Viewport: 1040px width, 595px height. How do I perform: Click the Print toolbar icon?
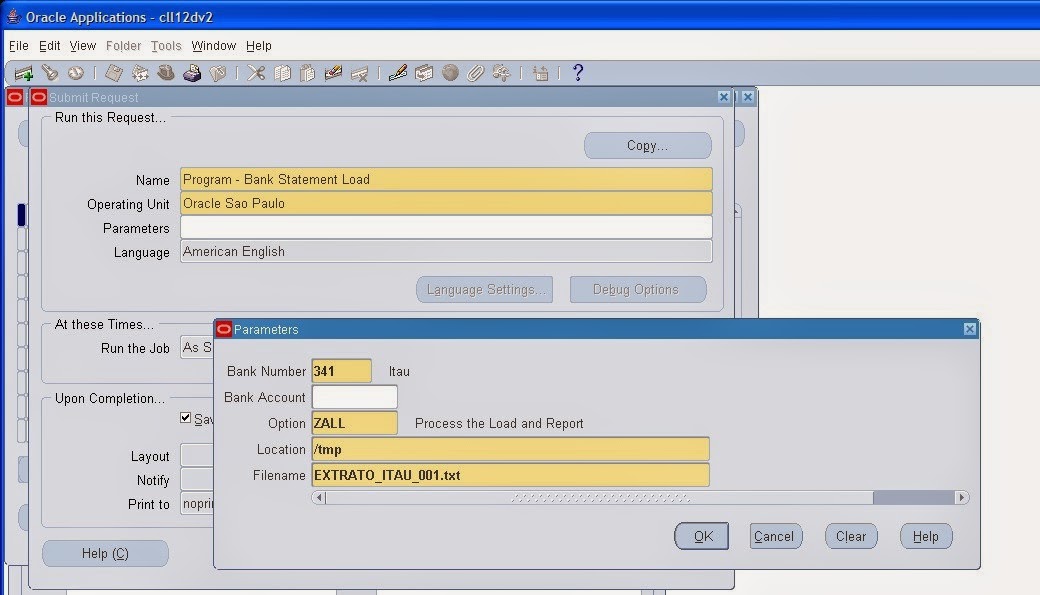194,72
